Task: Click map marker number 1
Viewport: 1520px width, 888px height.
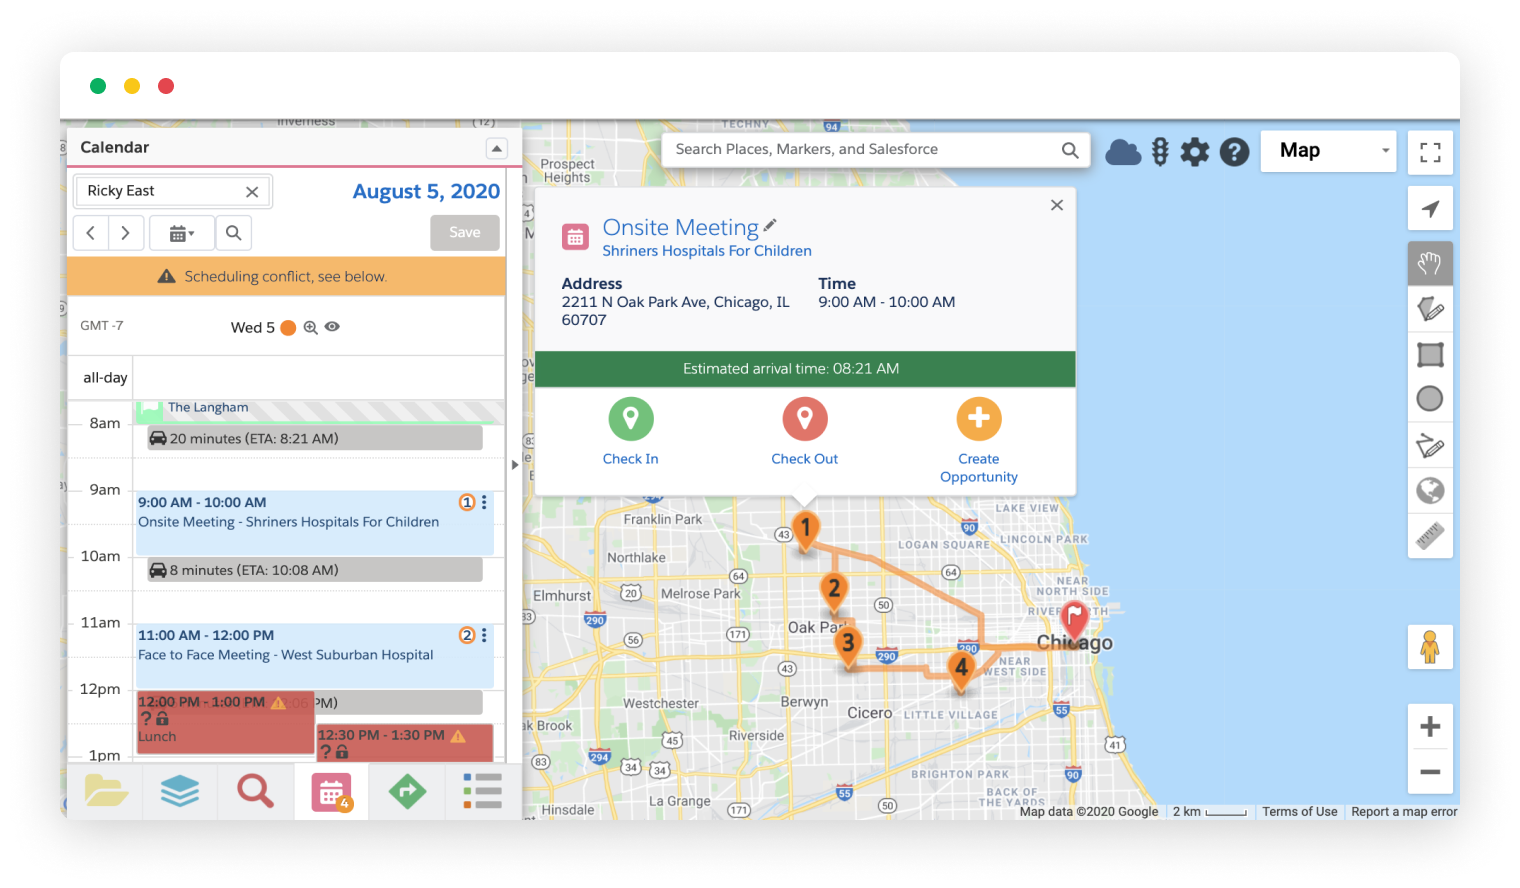Action: tap(806, 531)
